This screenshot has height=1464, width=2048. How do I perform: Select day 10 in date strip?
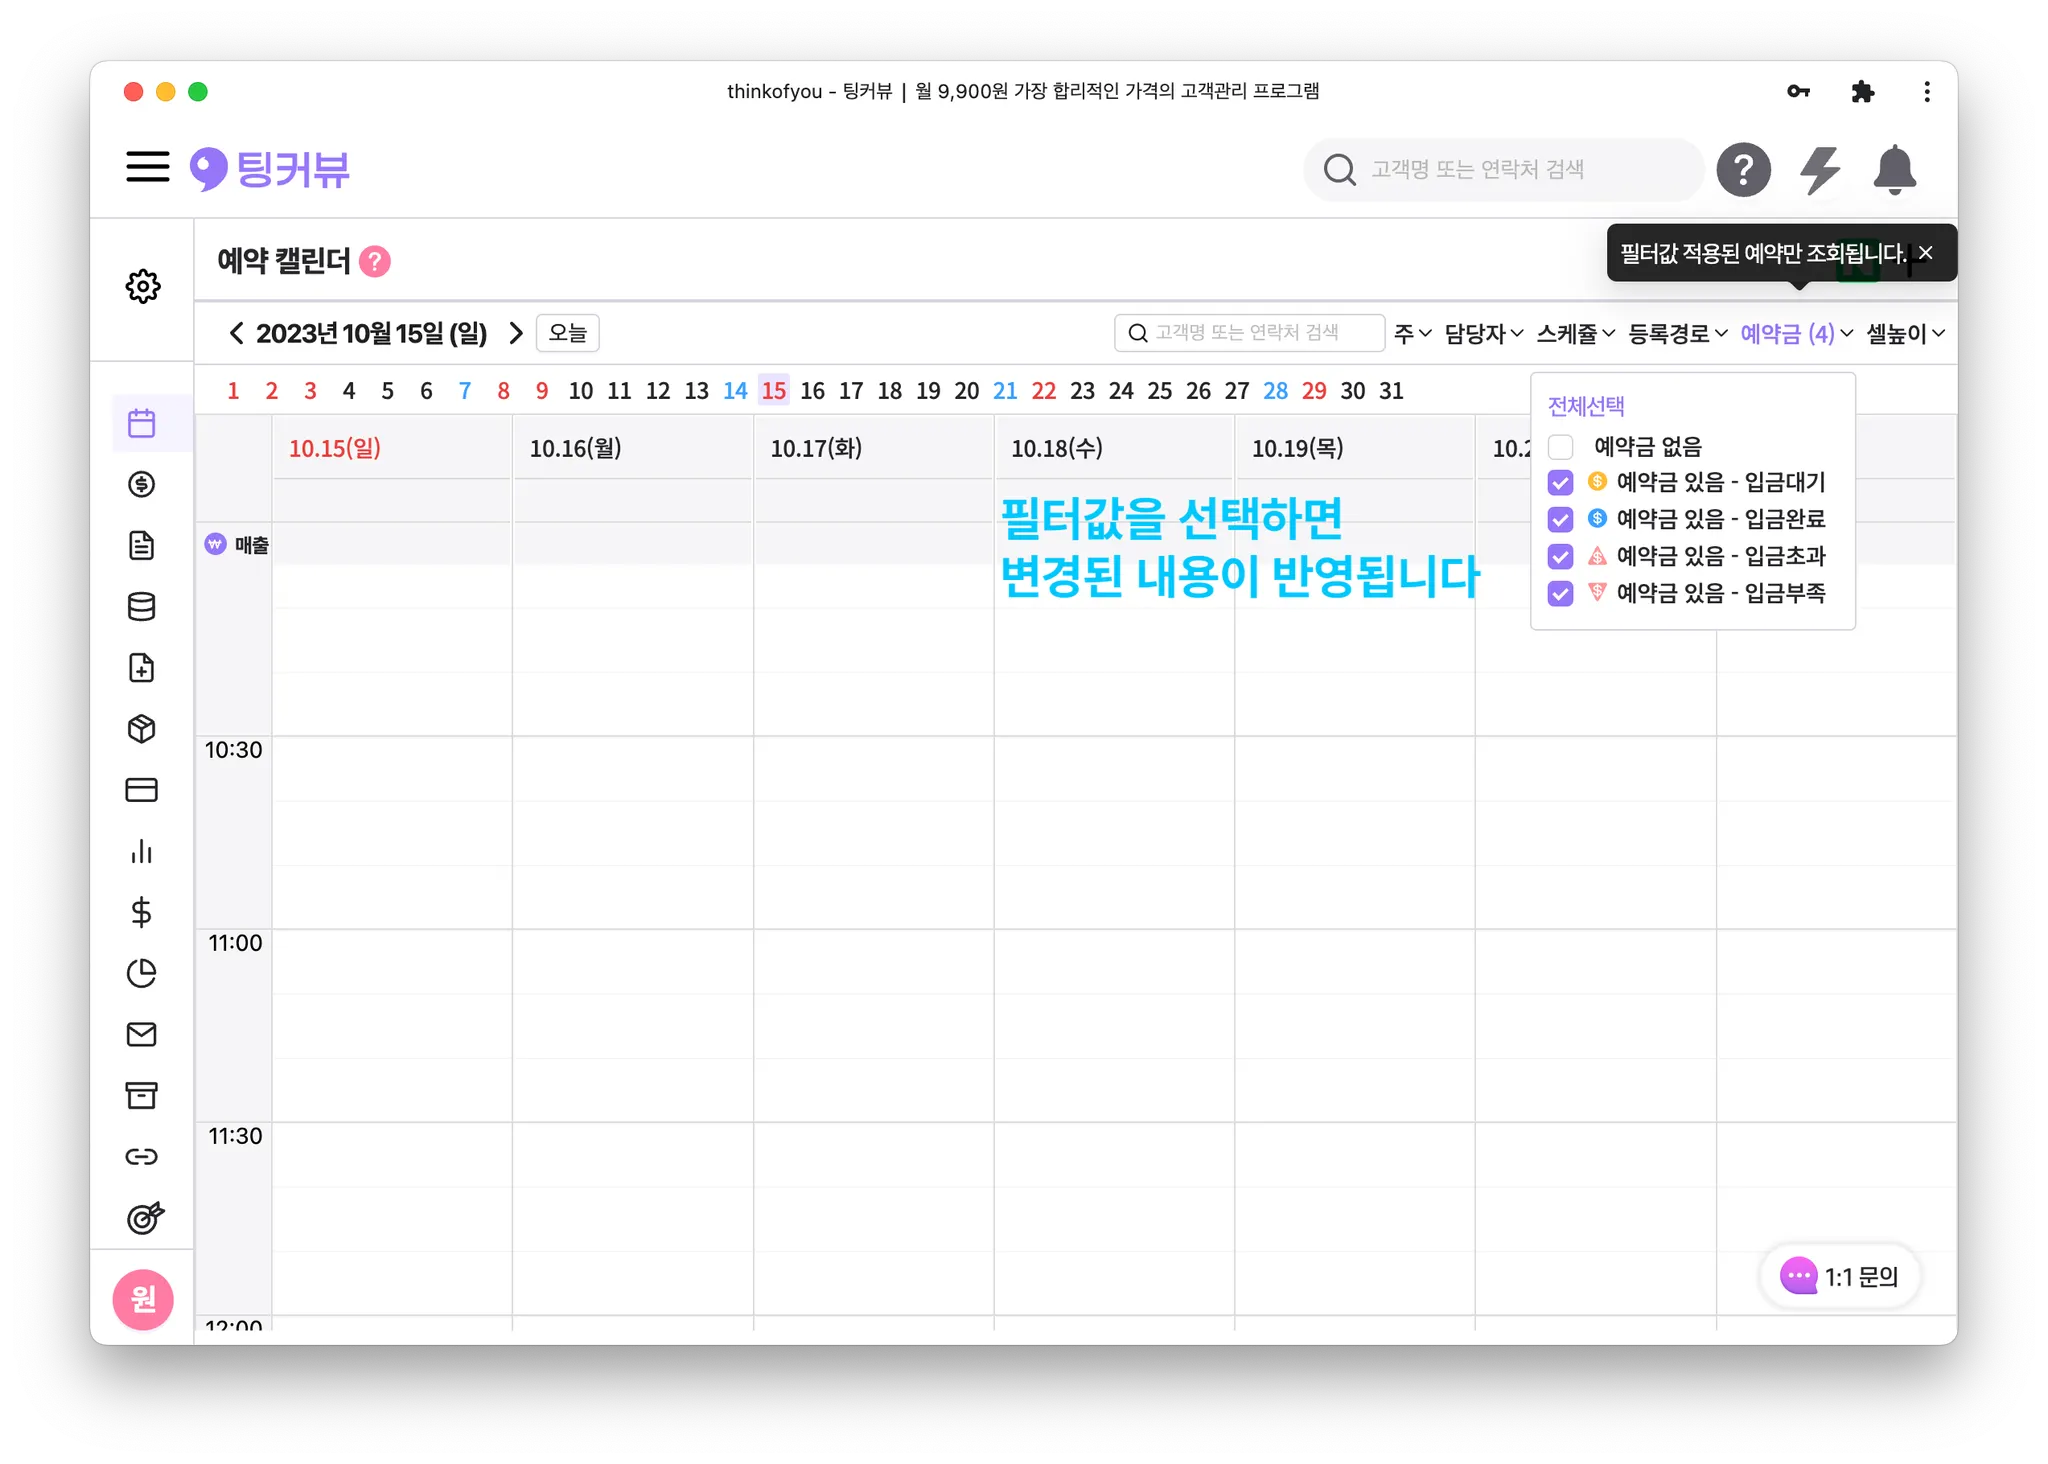[580, 391]
